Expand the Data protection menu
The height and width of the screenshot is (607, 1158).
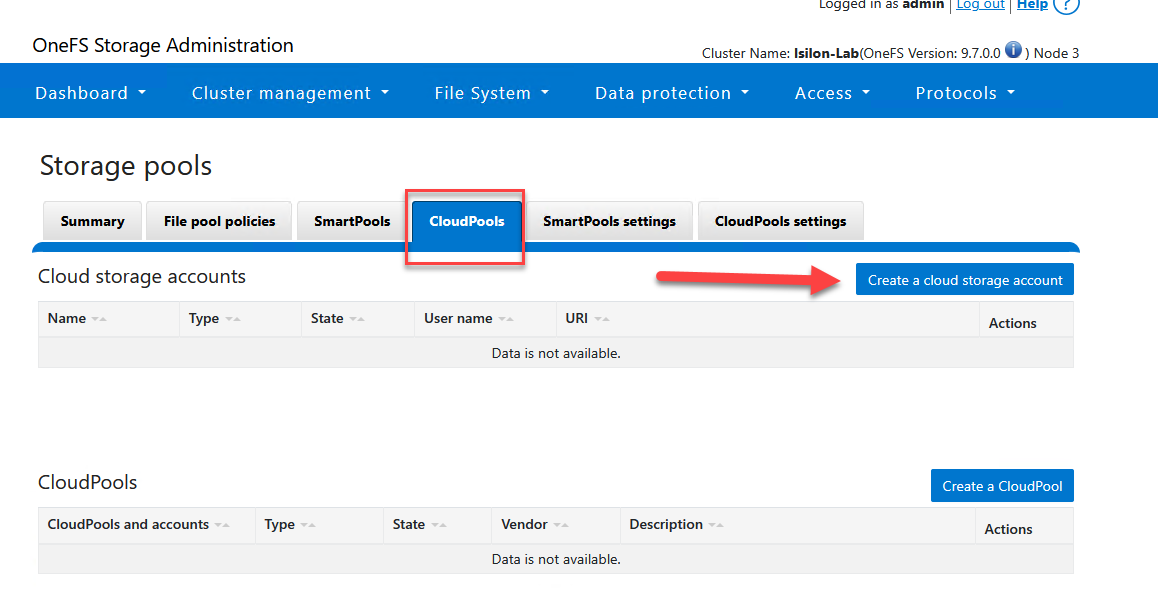[671, 92]
